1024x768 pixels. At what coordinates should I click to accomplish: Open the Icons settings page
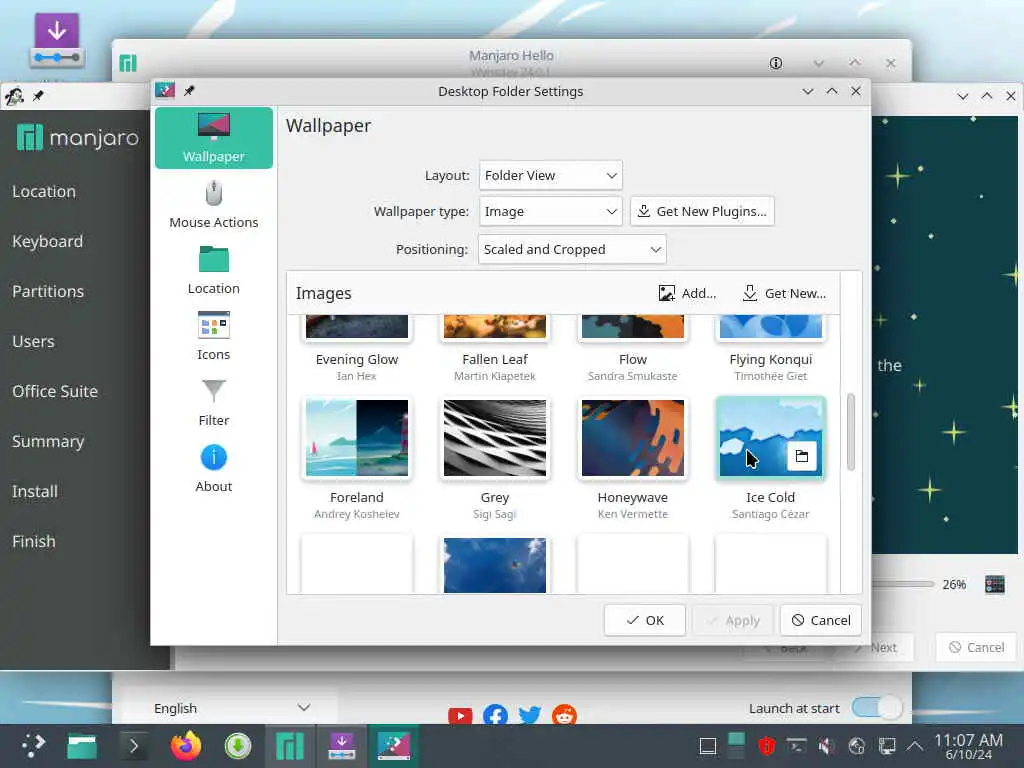pos(214,336)
